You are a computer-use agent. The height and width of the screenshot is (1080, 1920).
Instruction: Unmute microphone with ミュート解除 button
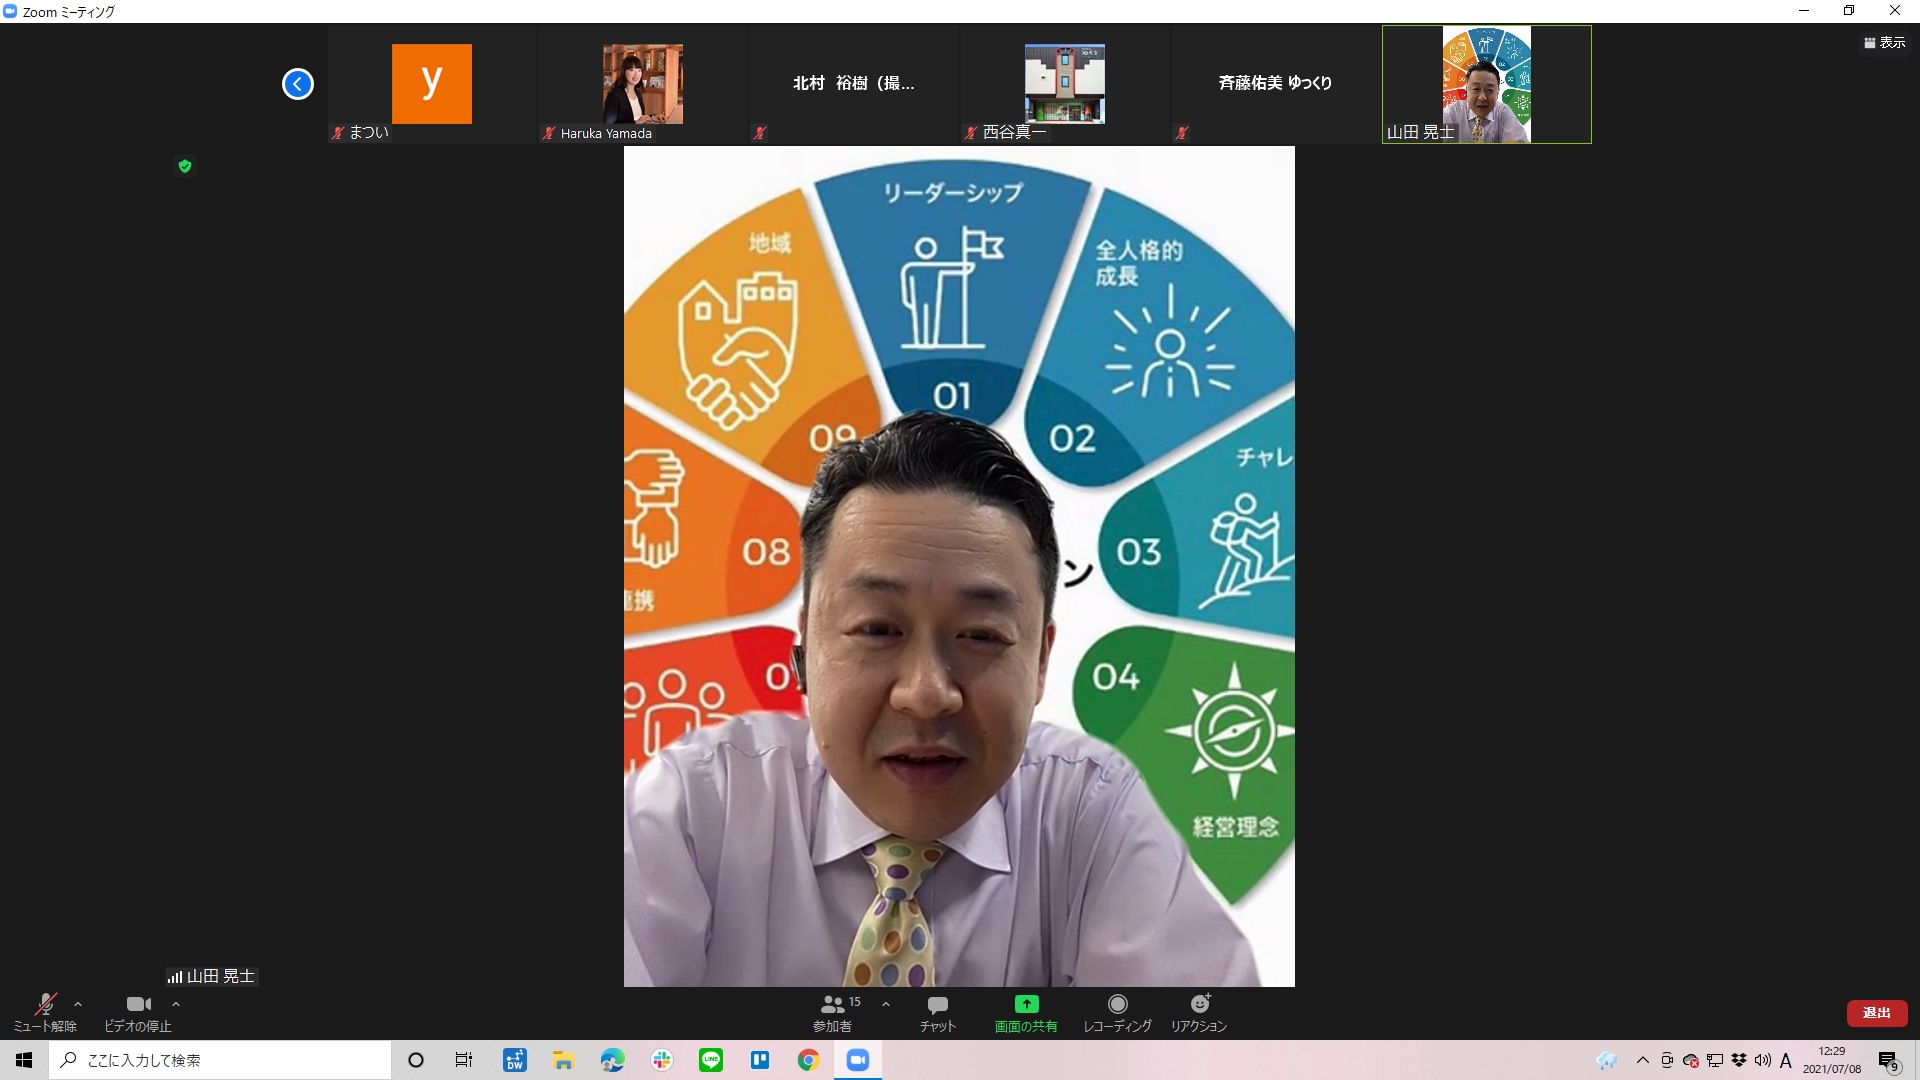coord(44,1012)
